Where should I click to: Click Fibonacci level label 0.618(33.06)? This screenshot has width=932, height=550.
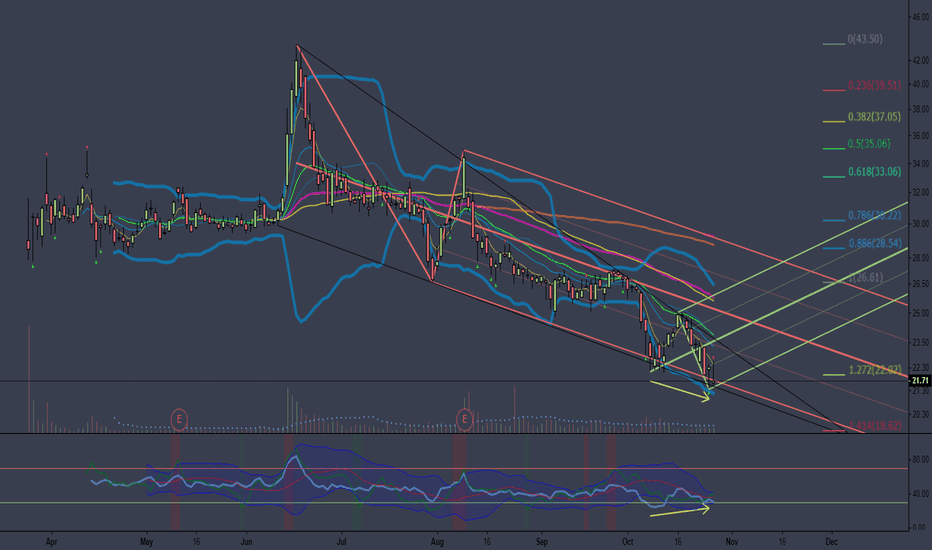pos(874,172)
